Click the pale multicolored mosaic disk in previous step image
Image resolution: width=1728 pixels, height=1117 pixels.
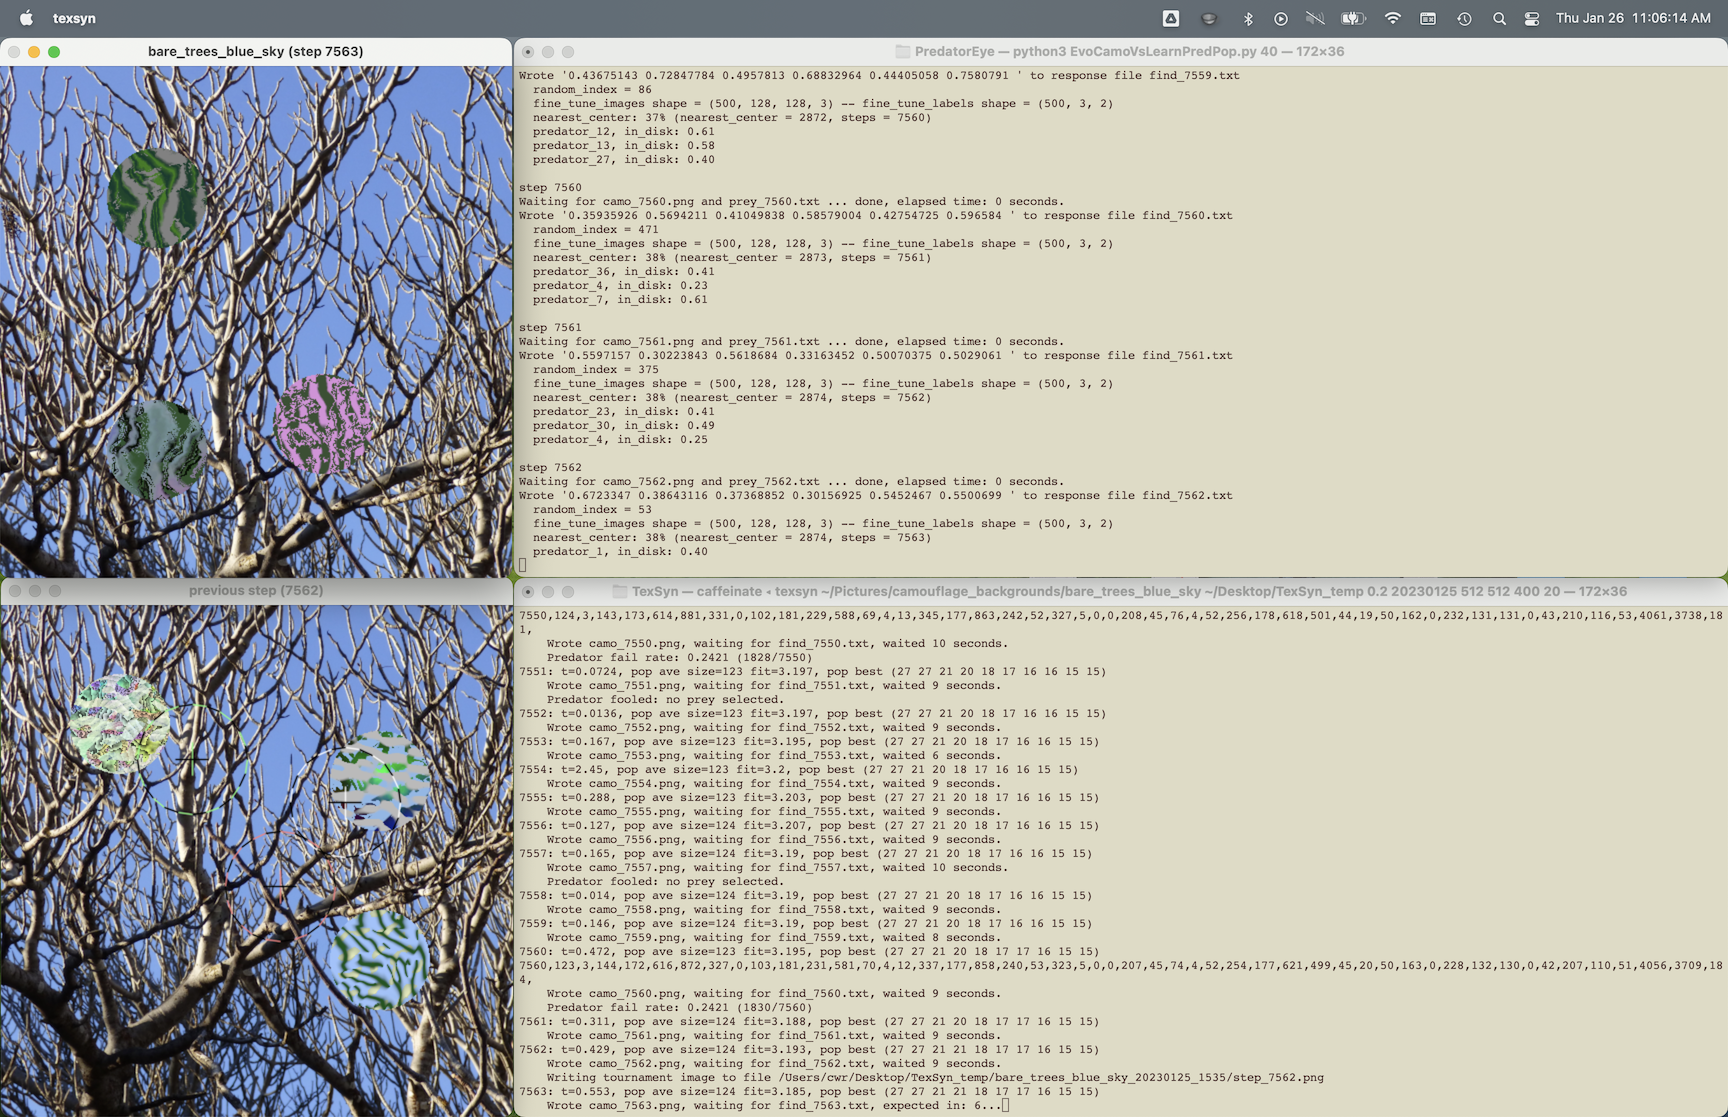[x=119, y=723]
